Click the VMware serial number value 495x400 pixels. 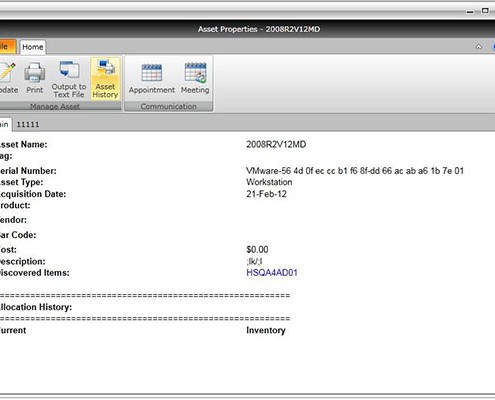[355, 171]
